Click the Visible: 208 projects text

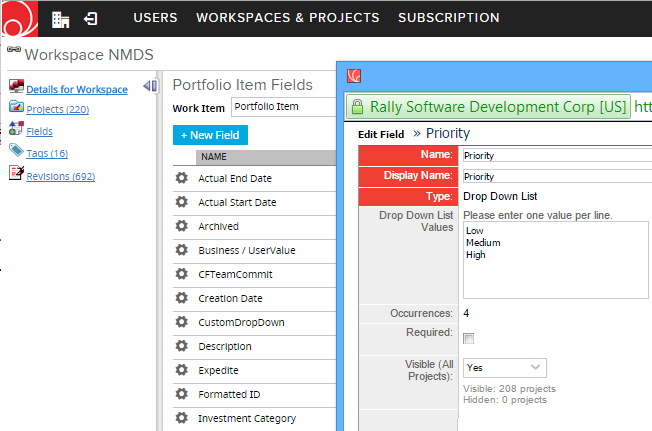tap(509, 389)
